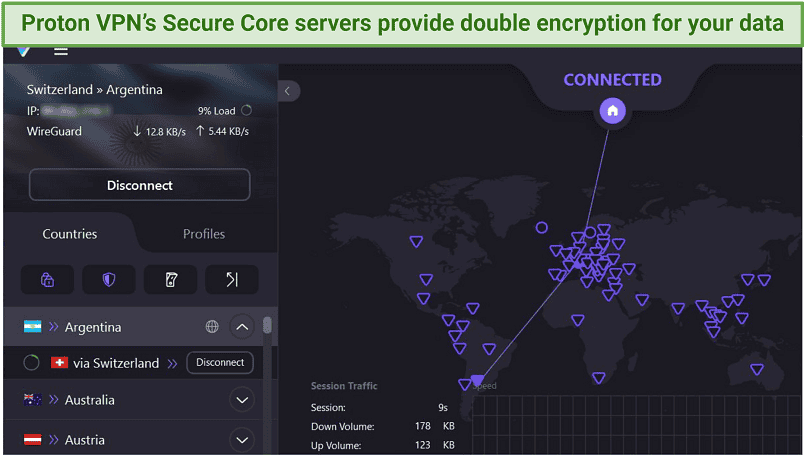Open the hamburger menu

pos(61,51)
